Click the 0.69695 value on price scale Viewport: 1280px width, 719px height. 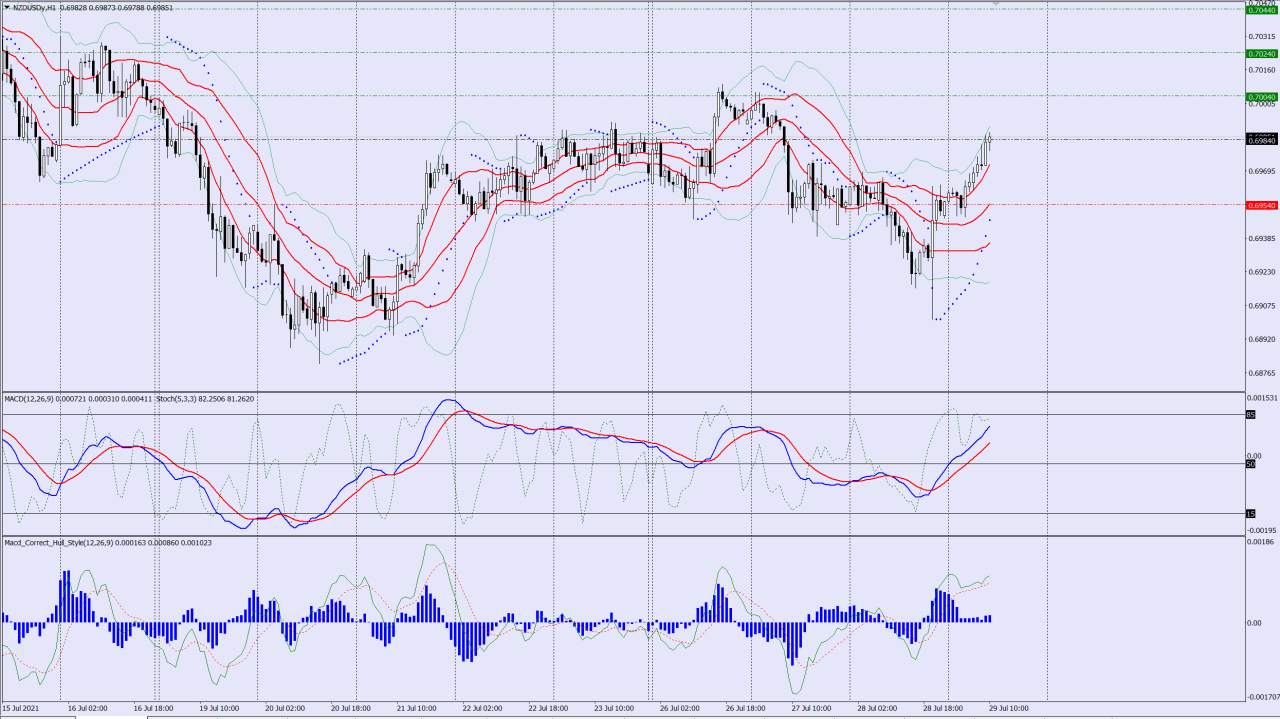point(1263,171)
